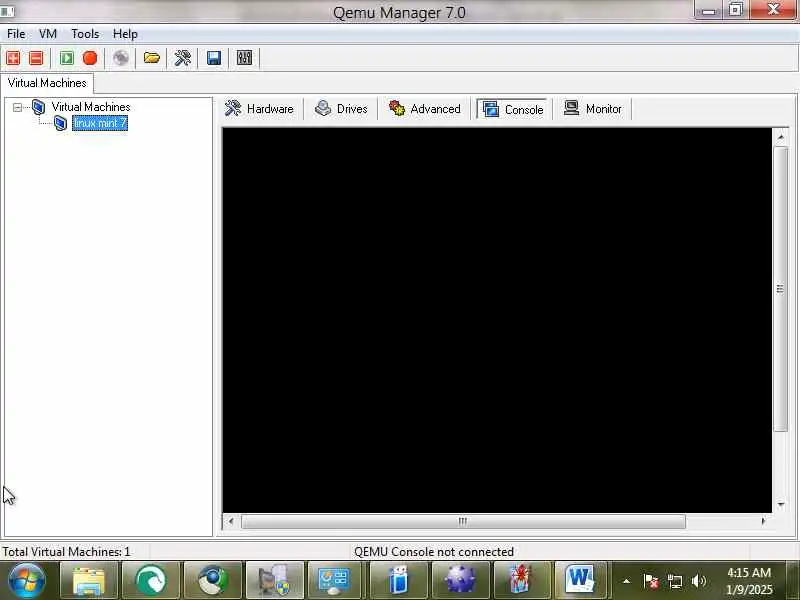
Task: Click the blue floppy disk save icon
Action: (x=214, y=58)
